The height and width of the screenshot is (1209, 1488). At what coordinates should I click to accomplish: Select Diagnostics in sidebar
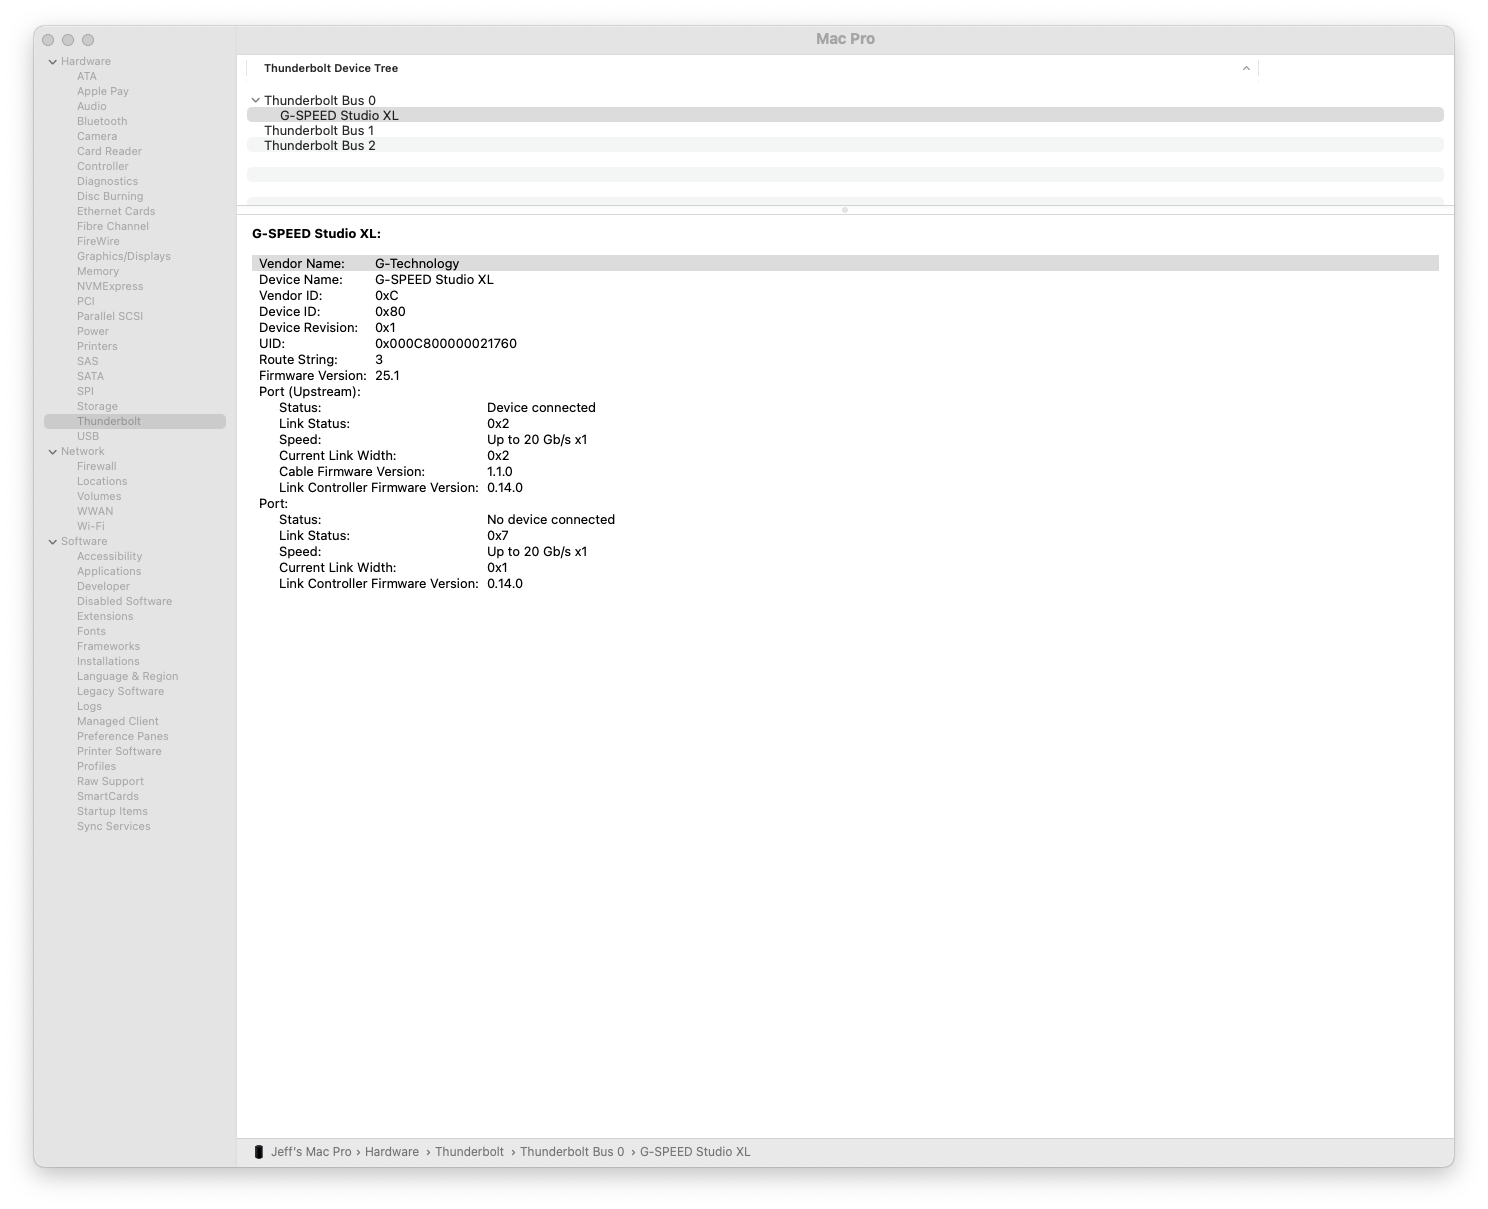pyautogui.click(x=107, y=181)
